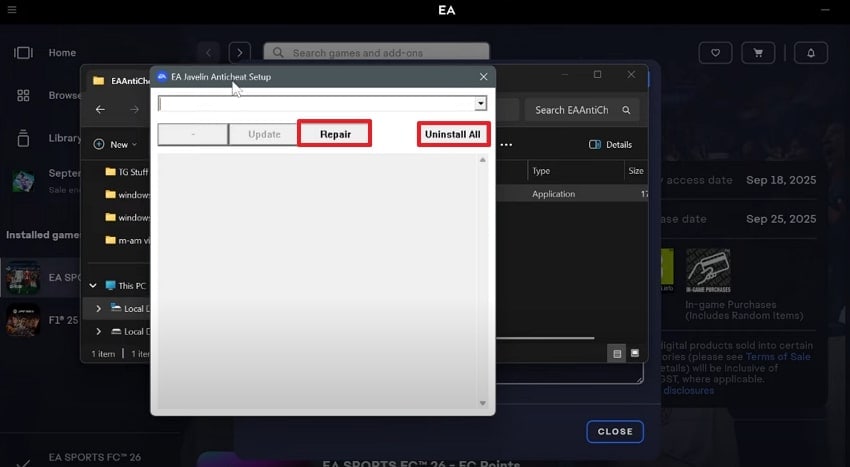Click the CLOSE button in EA dialog
The width and height of the screenshot is (850, 467).
point(615,432)
